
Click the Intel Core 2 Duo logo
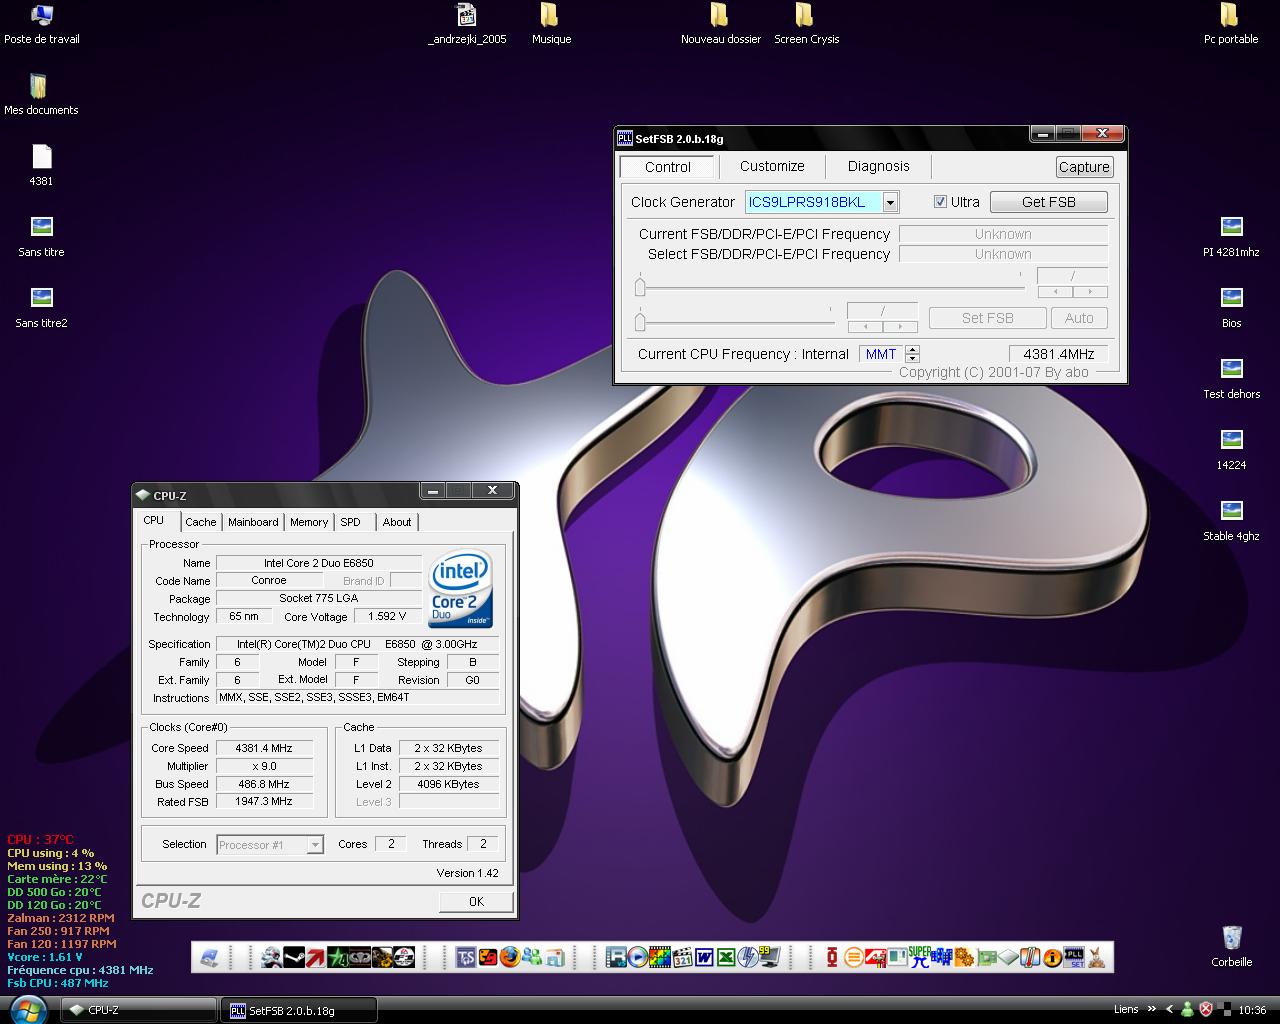point(460,589)
